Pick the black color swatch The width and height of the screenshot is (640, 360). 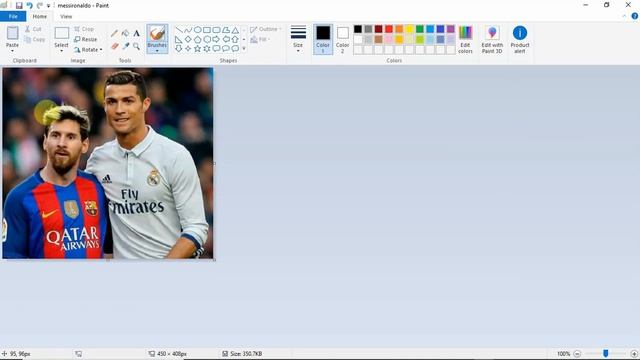[x=358, y=29]
